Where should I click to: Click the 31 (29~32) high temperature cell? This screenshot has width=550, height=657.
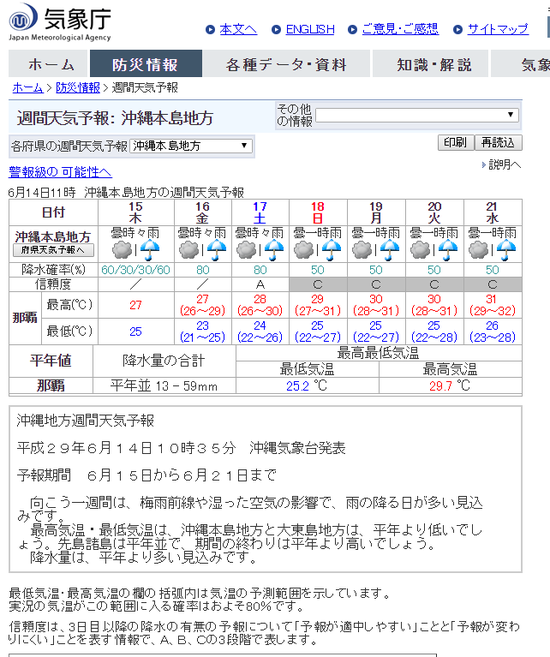[492, 305]
